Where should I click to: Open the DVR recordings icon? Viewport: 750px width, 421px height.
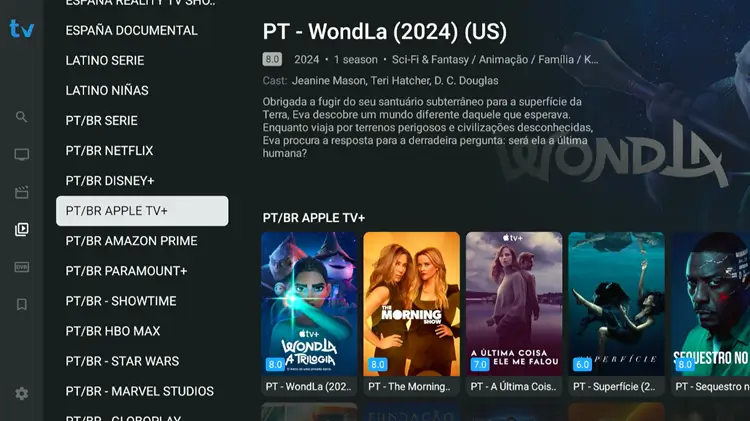(x=22, y=267)
